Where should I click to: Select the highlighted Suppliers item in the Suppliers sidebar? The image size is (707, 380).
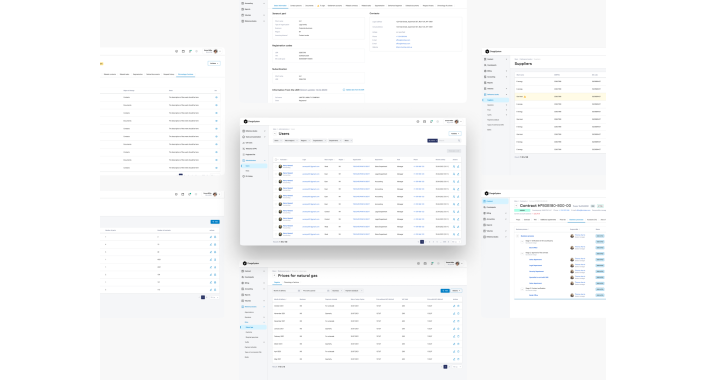coord(496,100)
